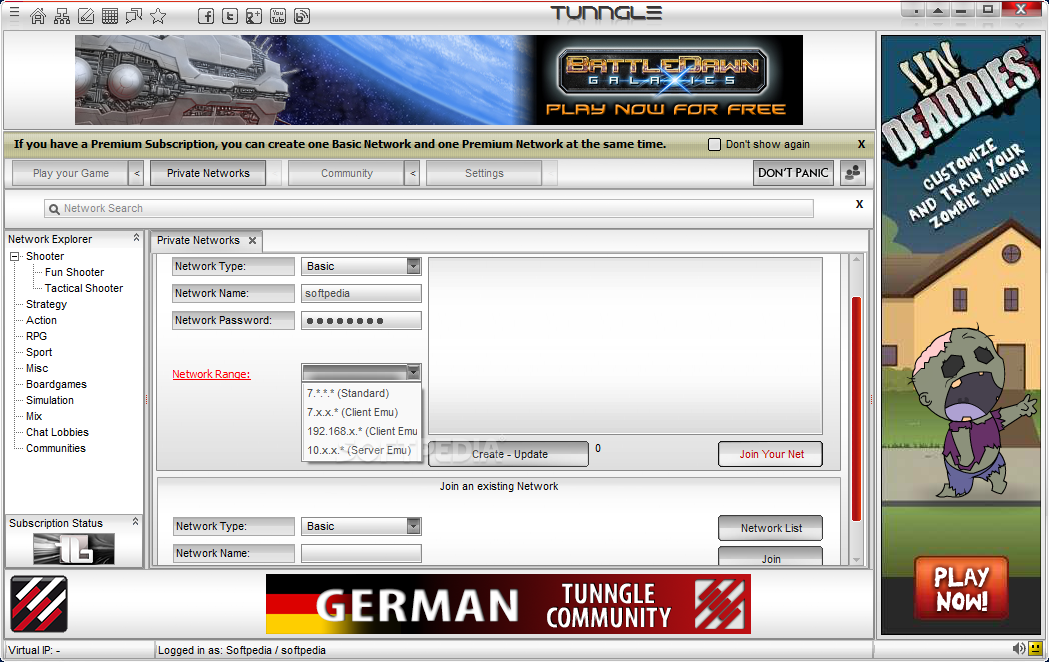Dismiss the Premium Subscription notice with X

862,144
